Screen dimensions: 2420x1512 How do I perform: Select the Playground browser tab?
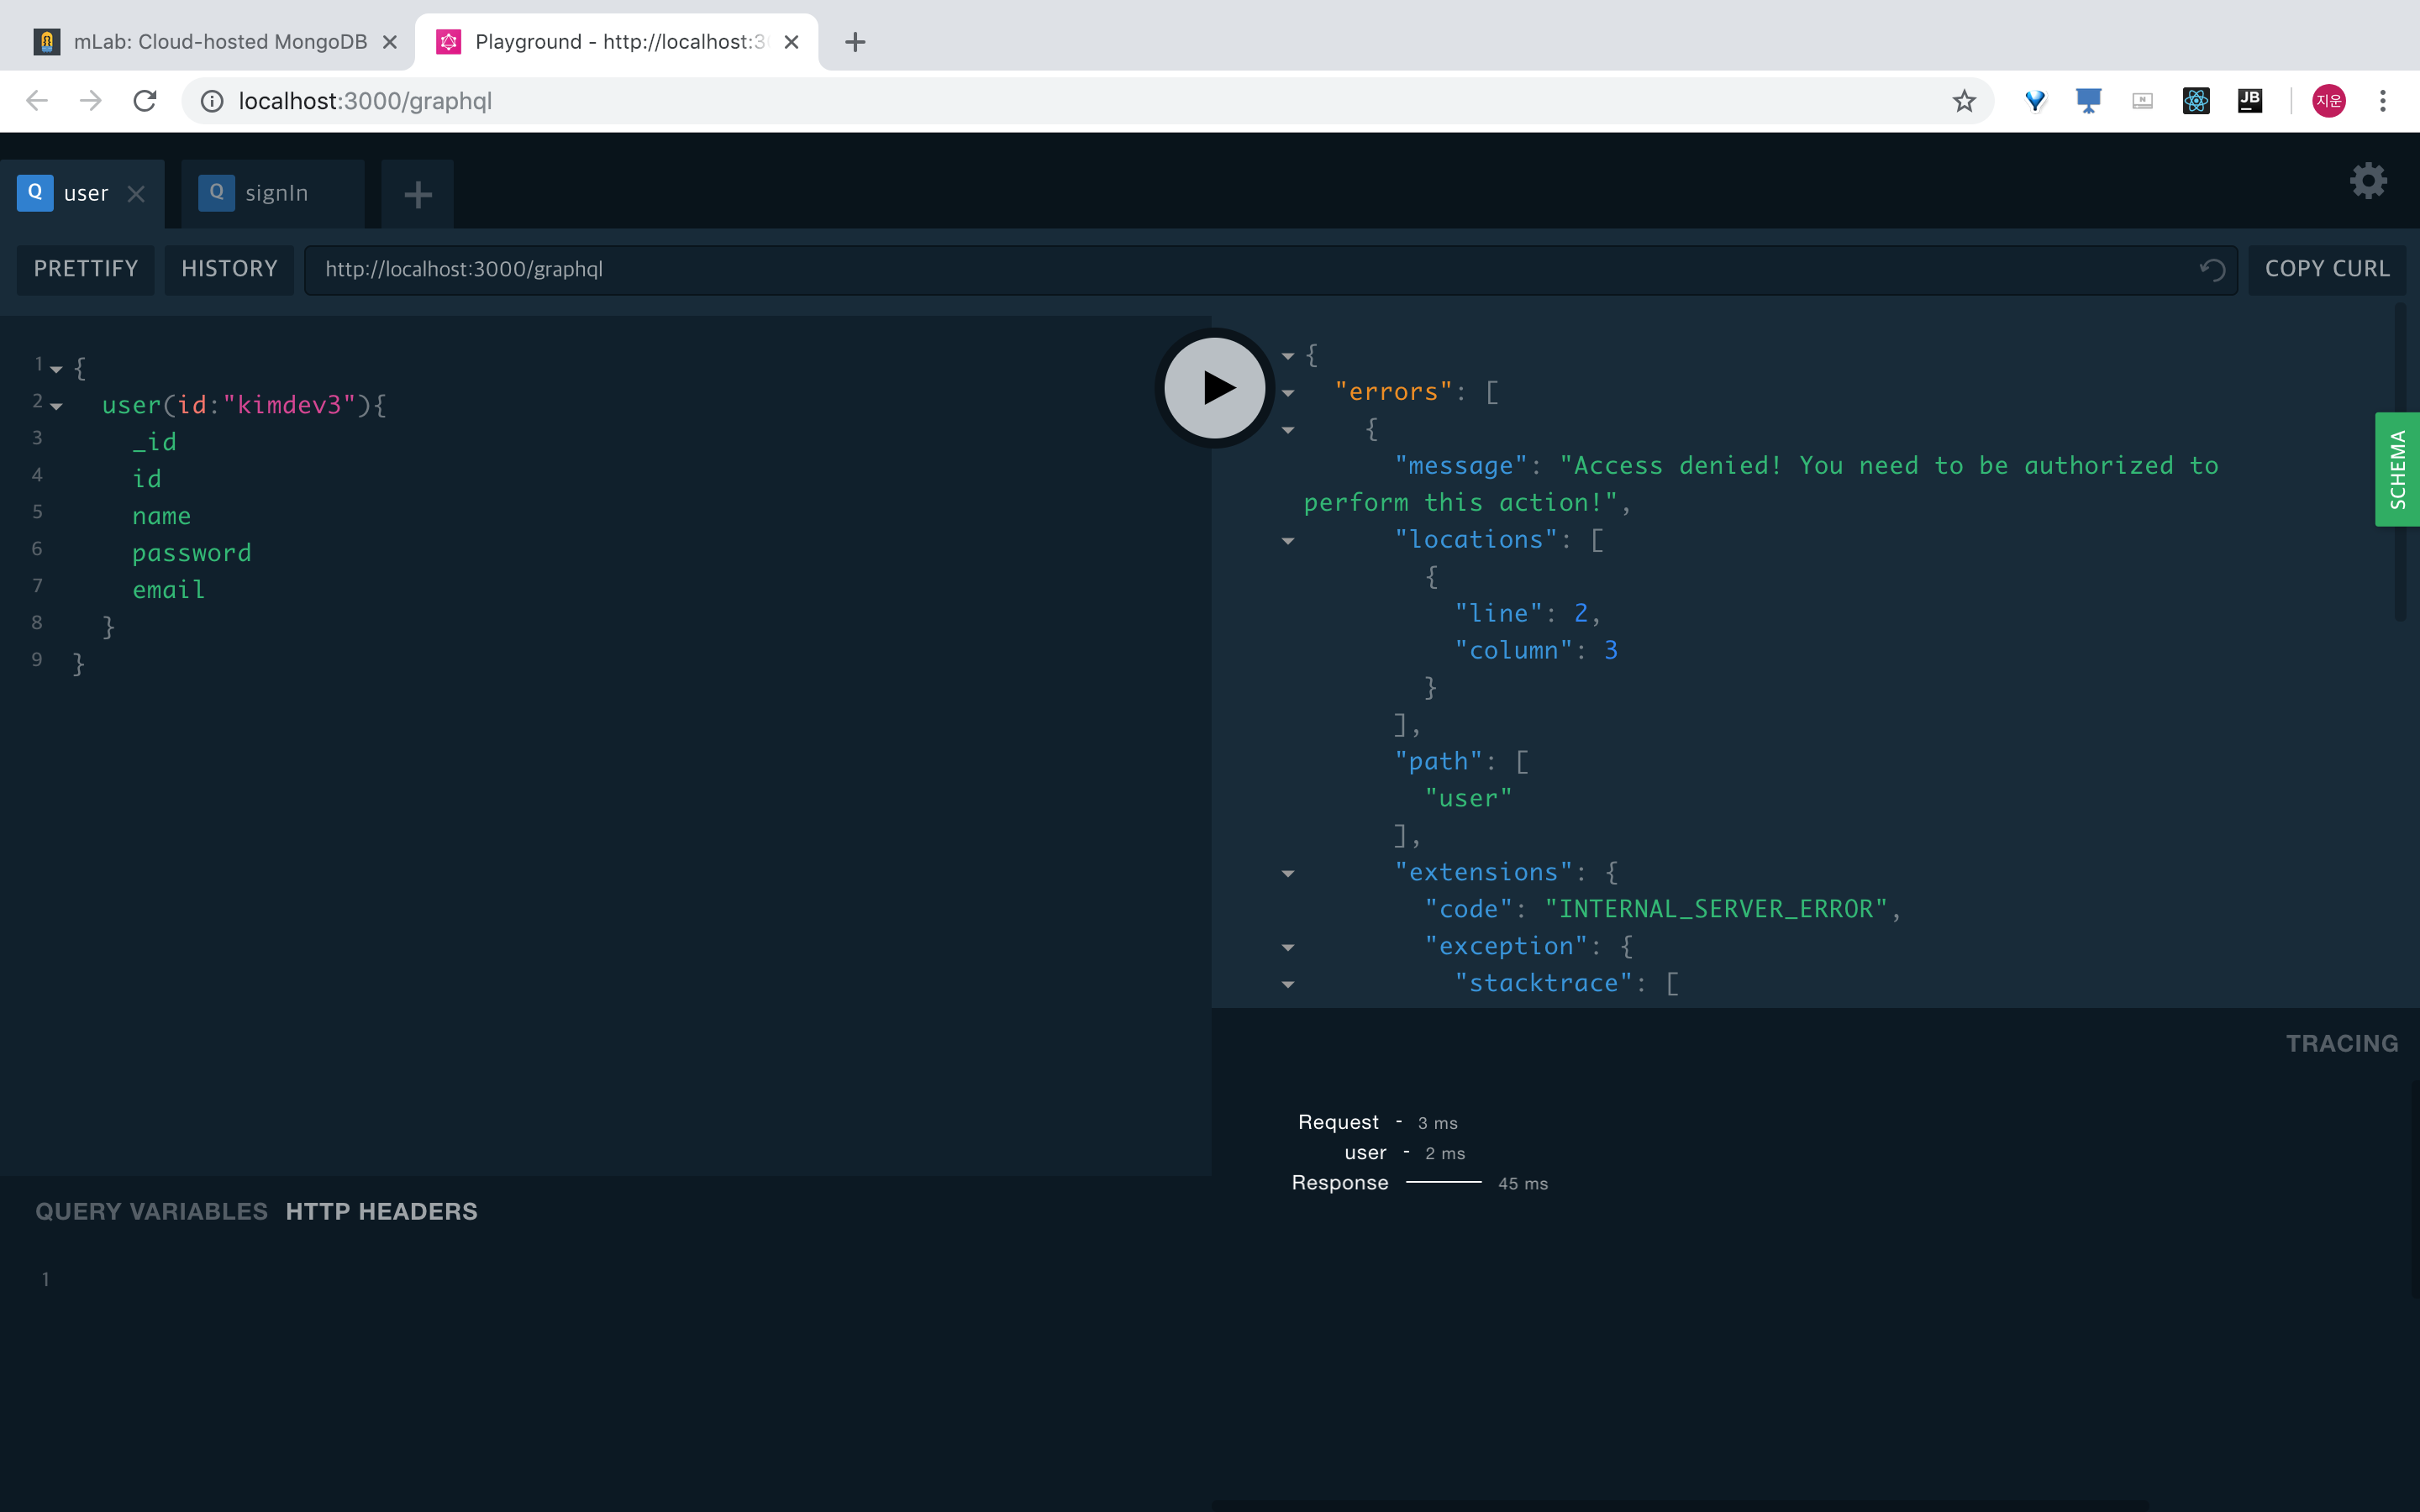[x=617, y=42]
